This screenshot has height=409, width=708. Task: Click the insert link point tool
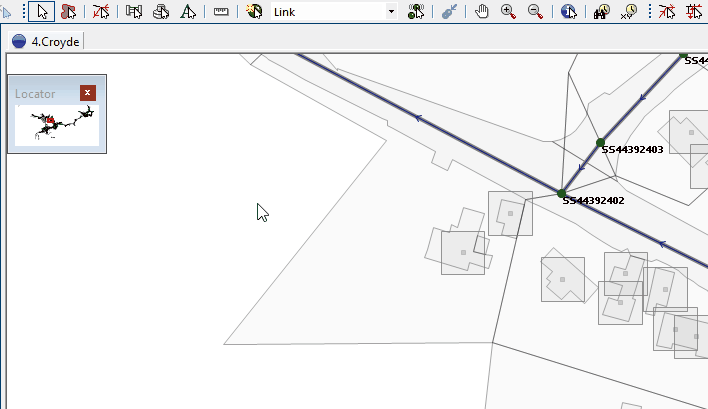[449, 12]
